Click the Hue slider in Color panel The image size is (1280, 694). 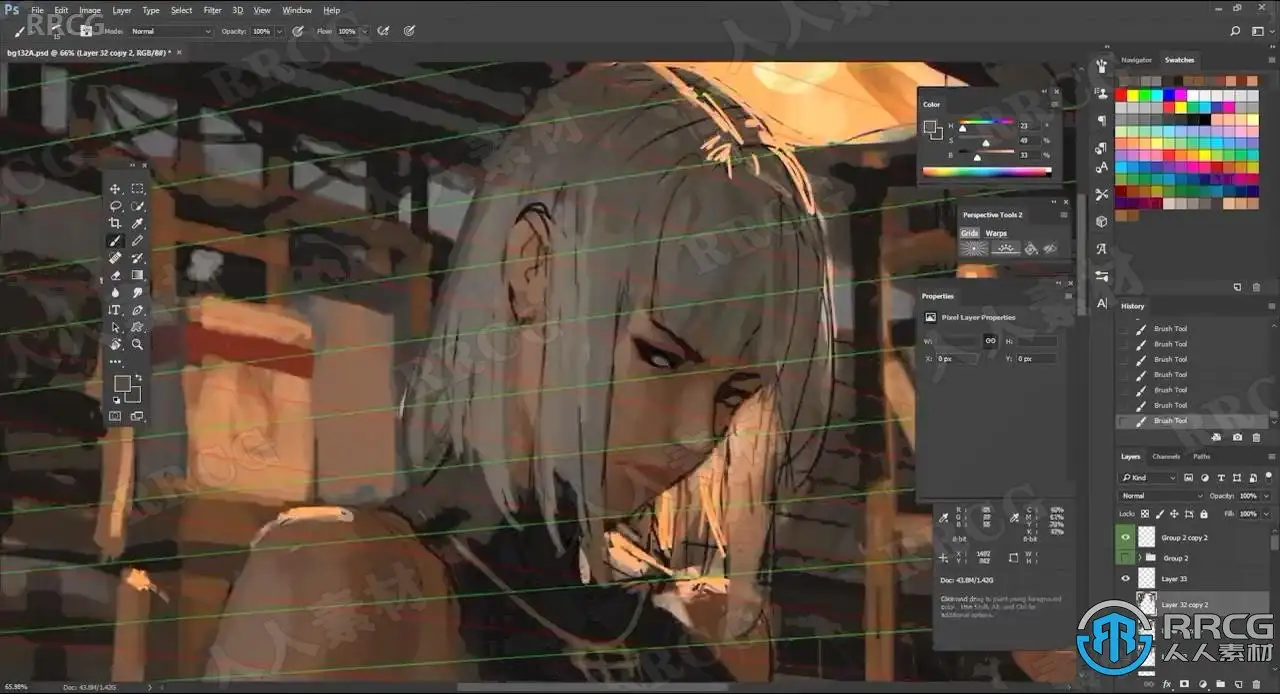pyautogui.click(x=988, y=122)
